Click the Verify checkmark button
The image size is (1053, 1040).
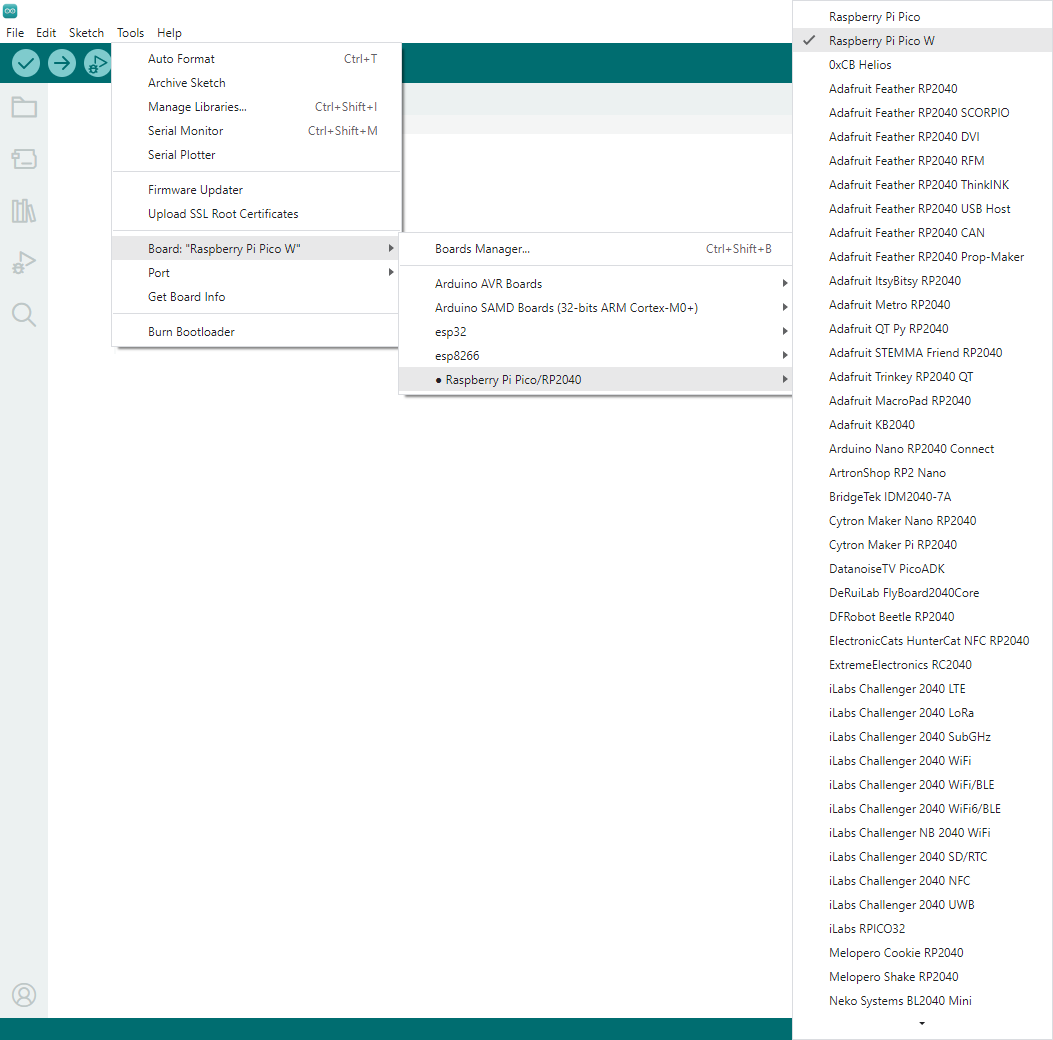26,63
